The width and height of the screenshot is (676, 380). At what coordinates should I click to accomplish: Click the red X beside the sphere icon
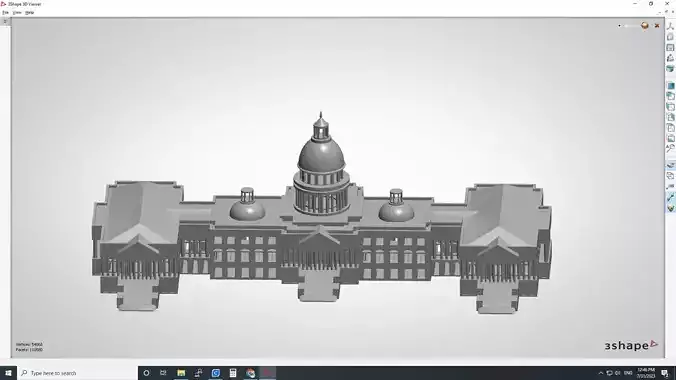[x=657, y=26]
